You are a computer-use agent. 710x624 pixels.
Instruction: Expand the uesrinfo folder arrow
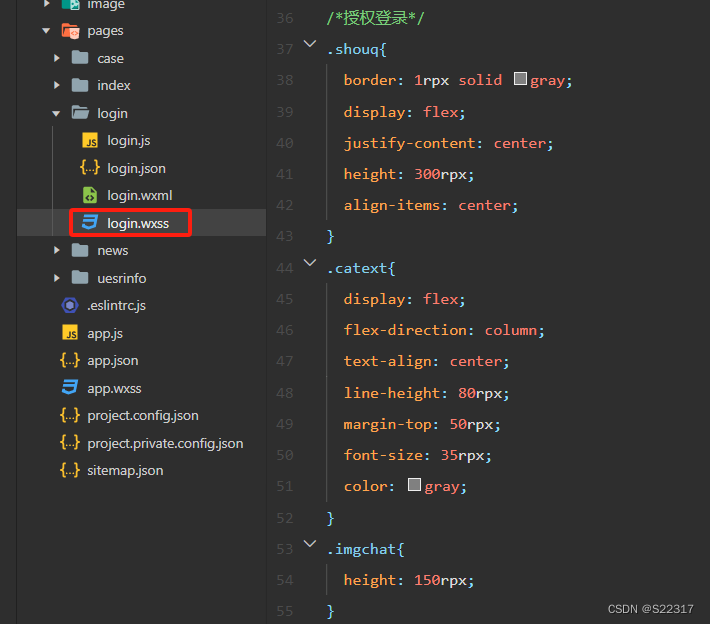[x=57, y=278]
